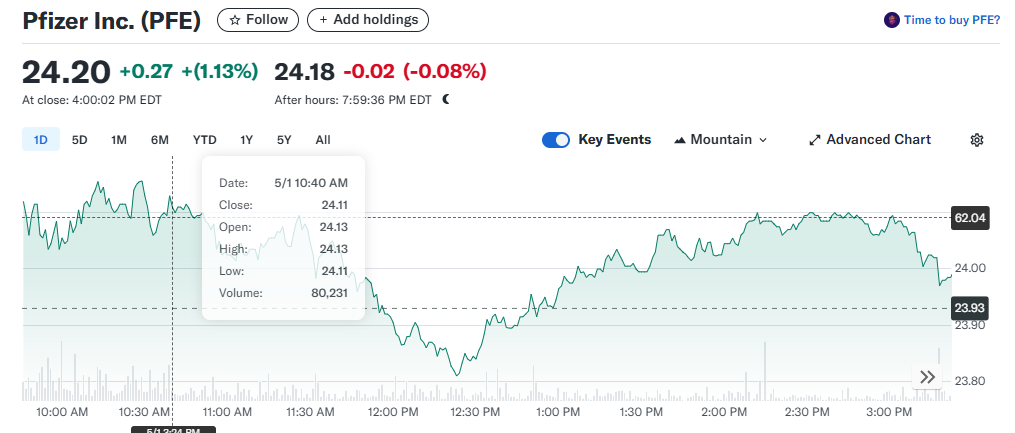Click the Add holdings button
The width and height of the screenshot is (1015, 433).
[x=368, y=20]
